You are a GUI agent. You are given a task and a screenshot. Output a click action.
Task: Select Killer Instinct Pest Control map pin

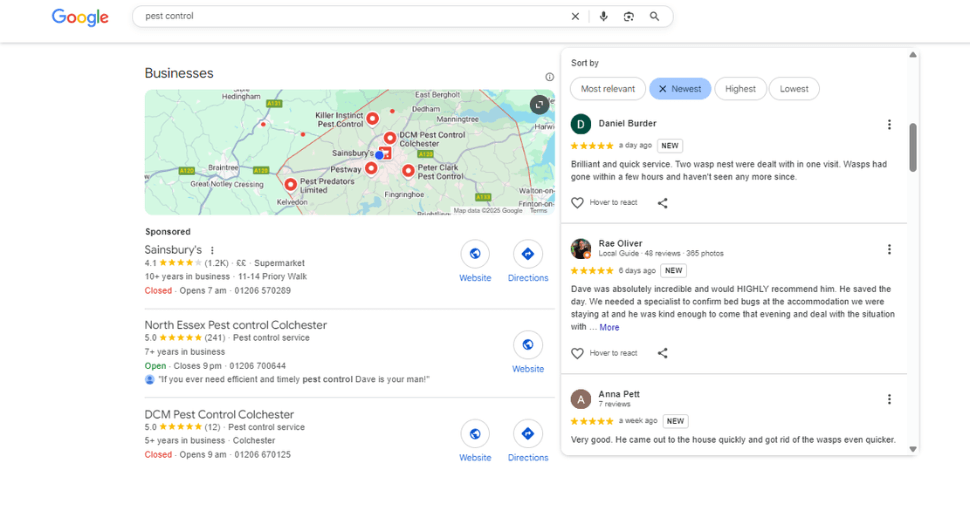tap(372, 119)
